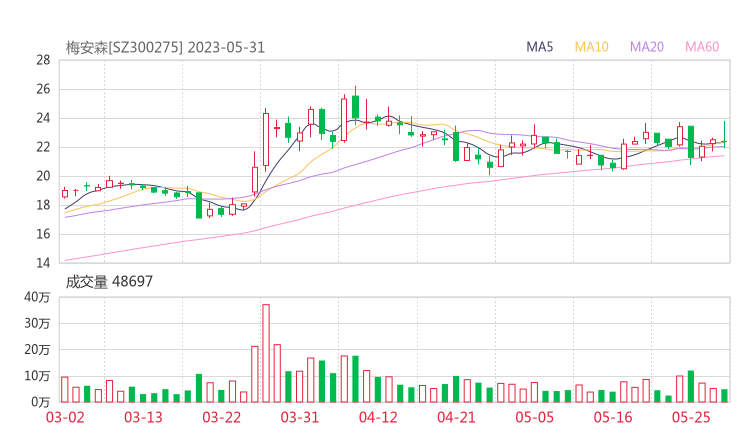
Task: Click the MA60 legend label
Action: (702, 47)
